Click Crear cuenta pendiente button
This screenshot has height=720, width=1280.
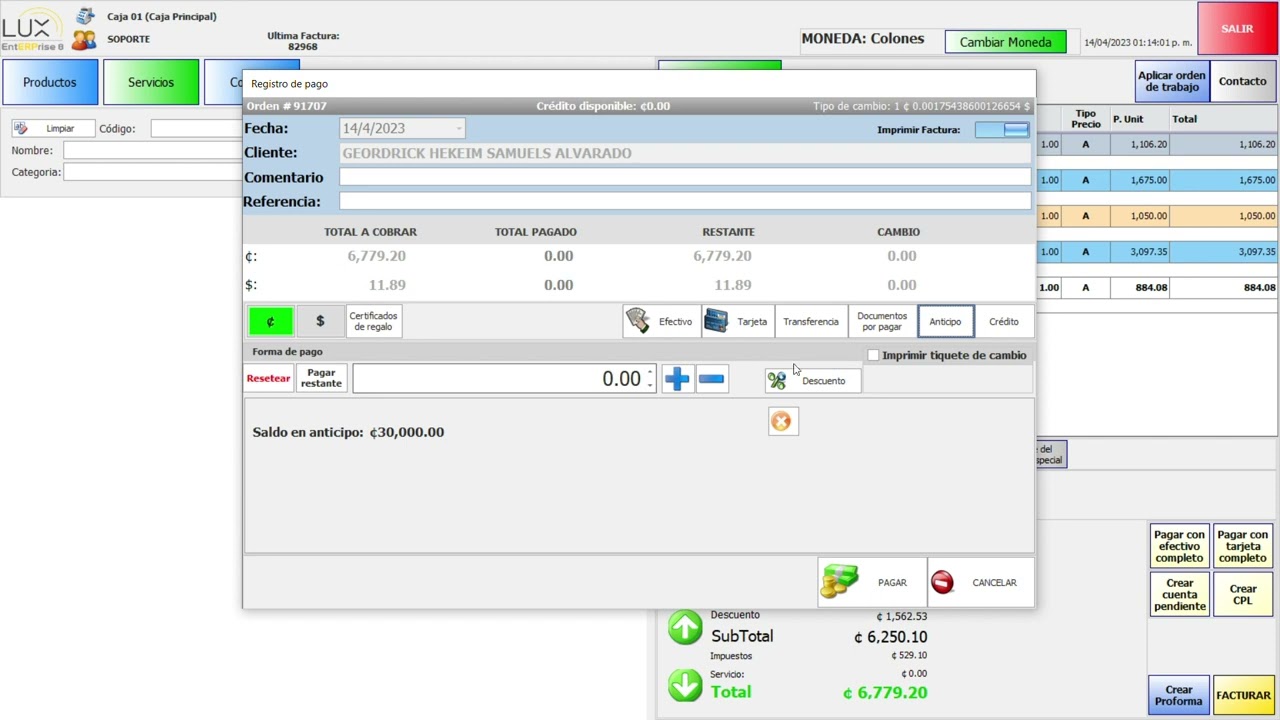click(x=1180, y=594)
